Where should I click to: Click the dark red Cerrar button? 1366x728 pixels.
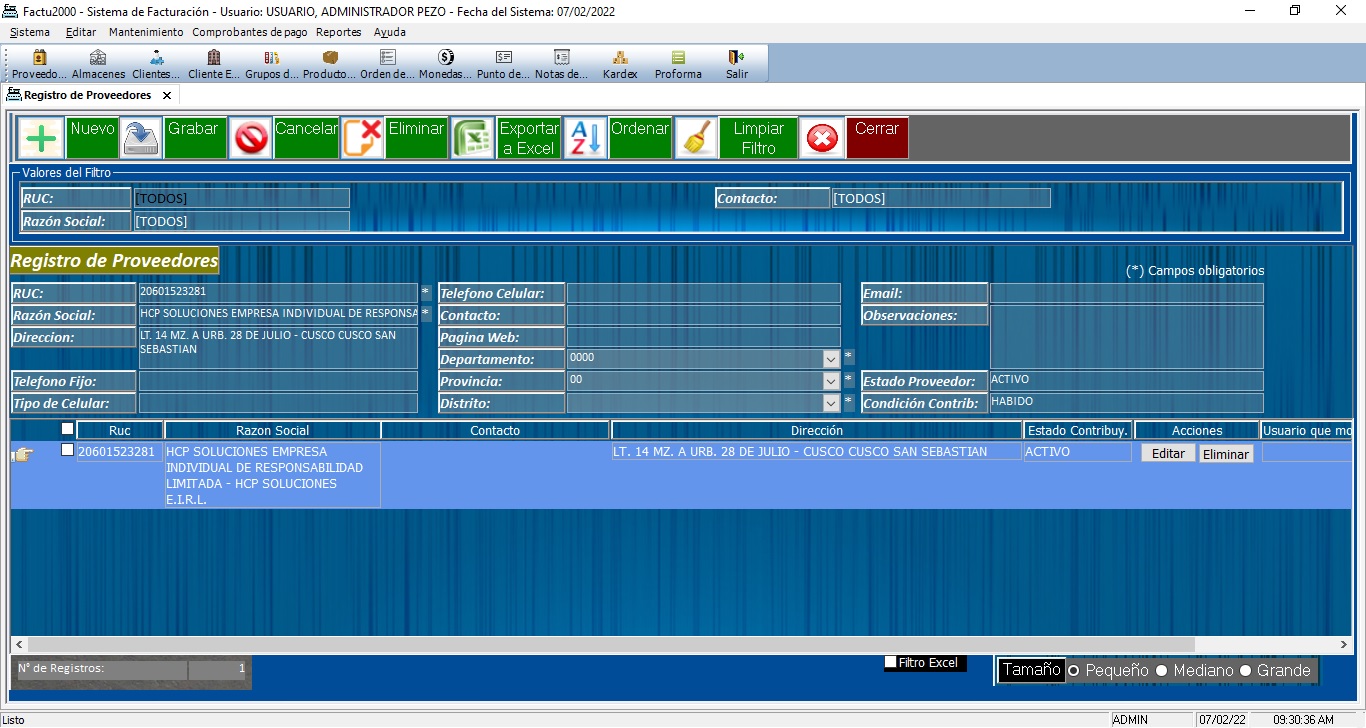877,138
